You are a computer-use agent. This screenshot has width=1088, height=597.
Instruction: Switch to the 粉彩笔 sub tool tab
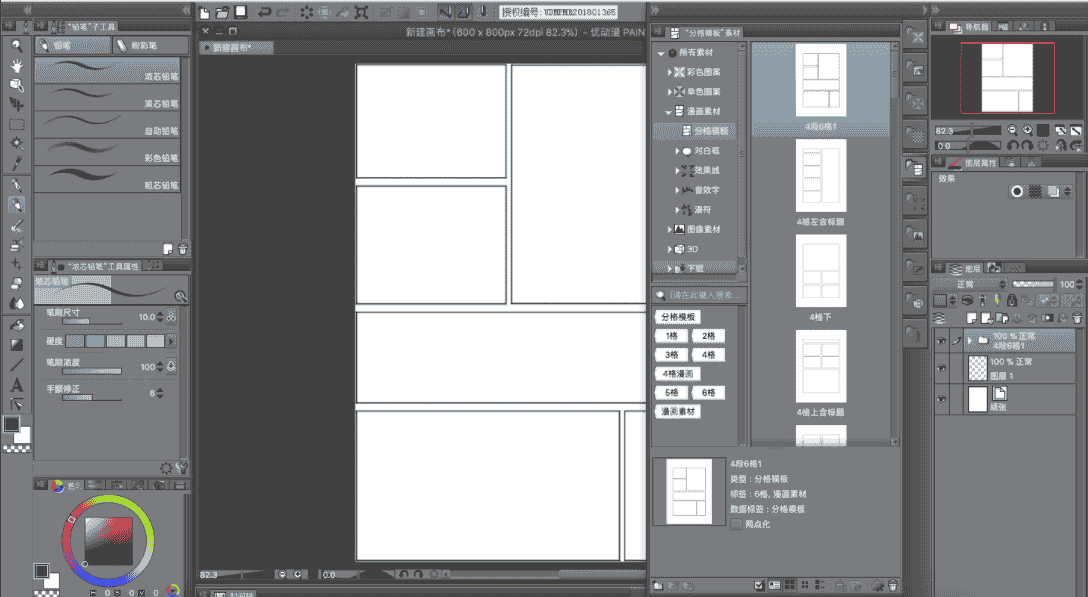pos(151,45)
